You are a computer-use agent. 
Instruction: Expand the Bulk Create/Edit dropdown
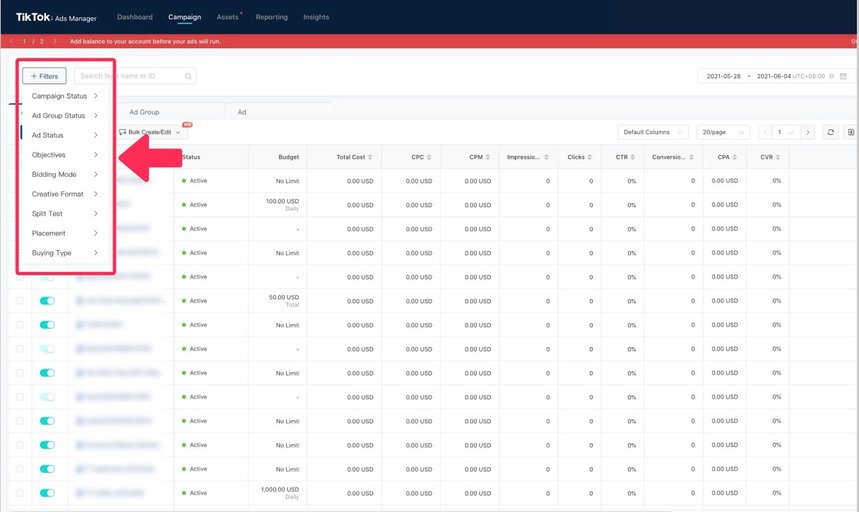[152, 132]
